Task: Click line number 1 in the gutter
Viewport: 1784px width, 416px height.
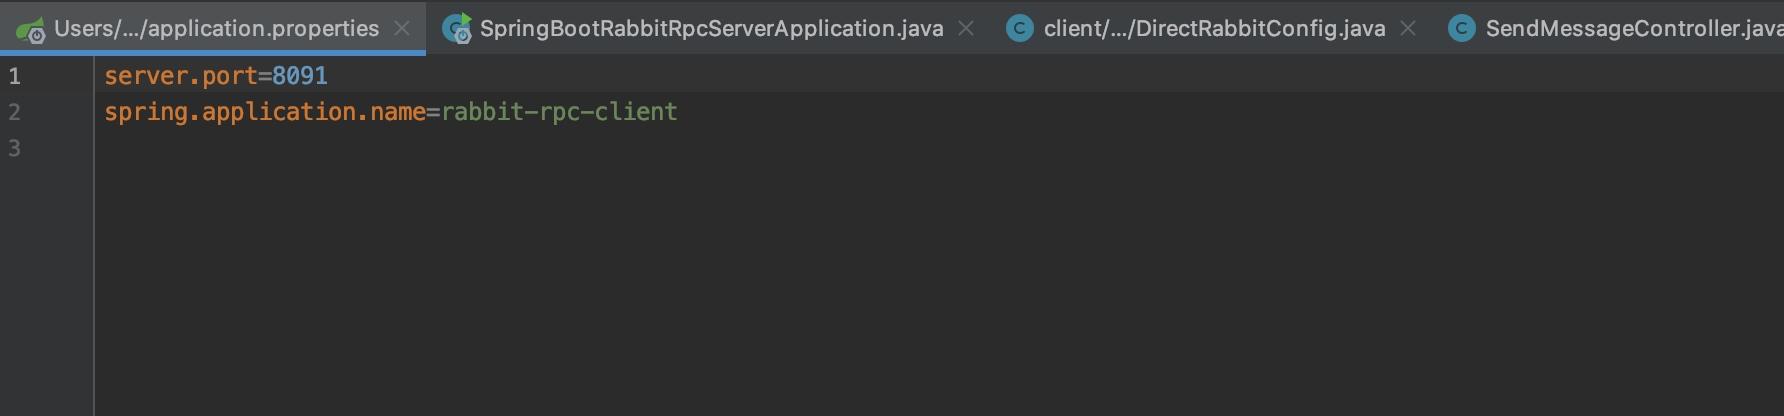Action: 14,76
